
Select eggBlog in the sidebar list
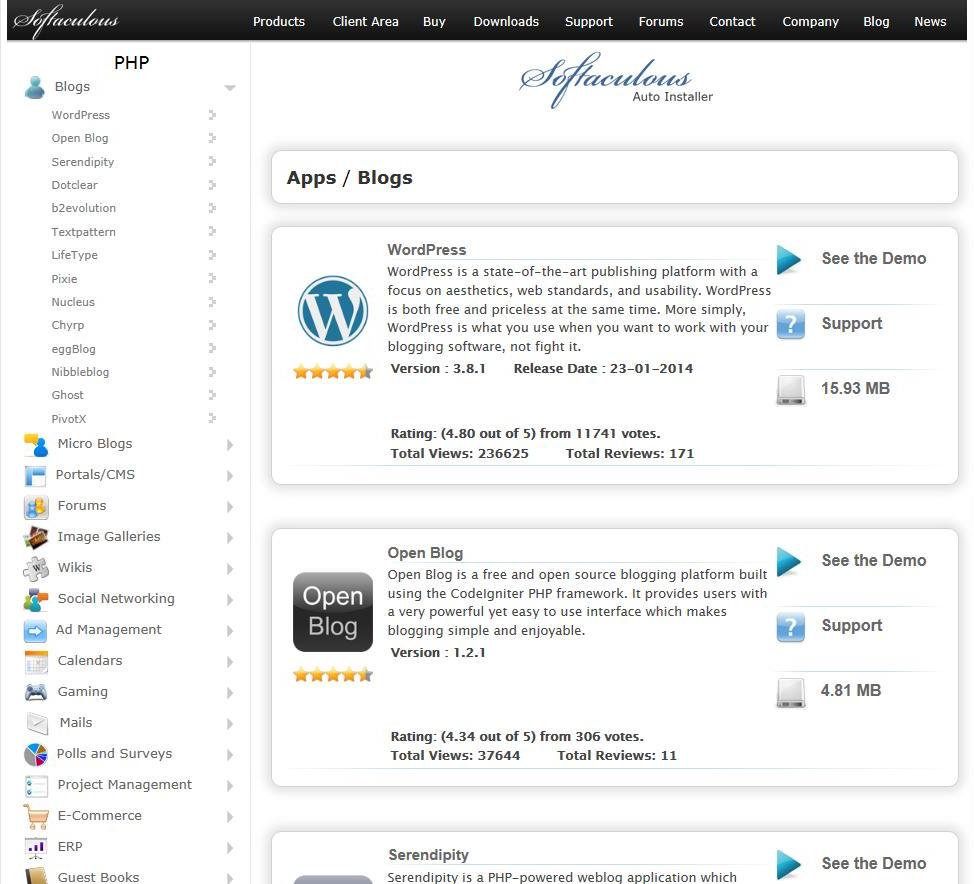[x=73, y=349]
